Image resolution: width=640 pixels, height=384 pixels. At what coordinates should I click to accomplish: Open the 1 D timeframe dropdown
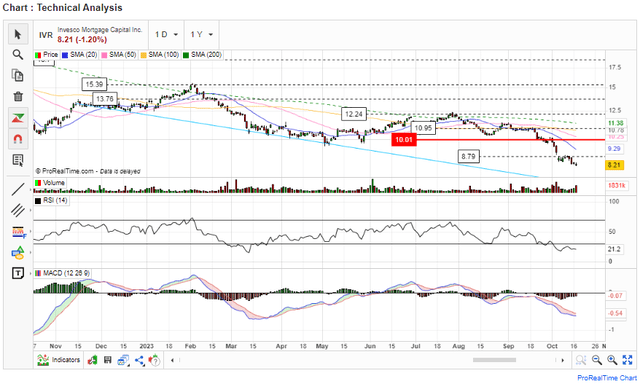166,34
